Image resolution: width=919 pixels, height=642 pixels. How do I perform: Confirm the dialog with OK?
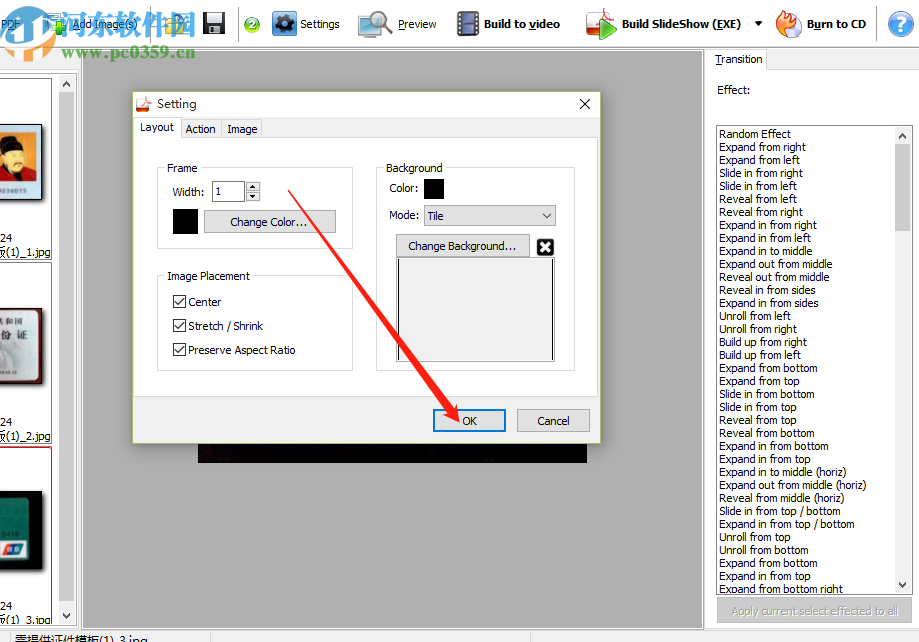click(x=469, y=420)
